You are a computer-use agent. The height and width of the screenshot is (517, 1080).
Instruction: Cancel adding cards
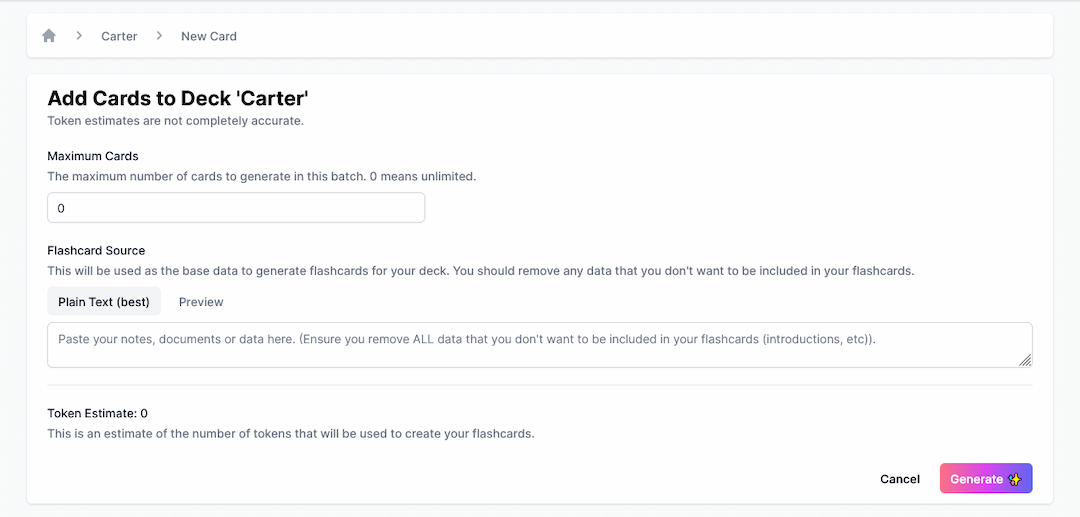pyautogui.click(x=900, y=479)
